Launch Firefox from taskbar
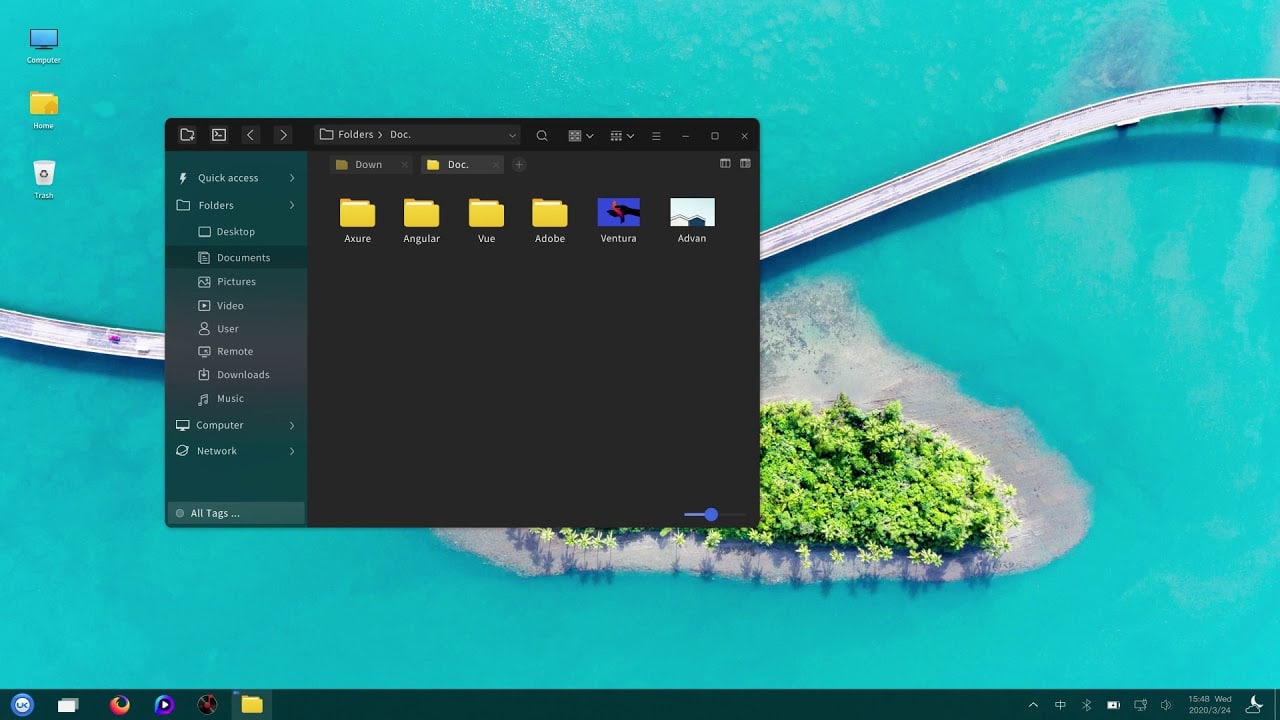This screenshot has height=720, width=1280. coord(120,705)
